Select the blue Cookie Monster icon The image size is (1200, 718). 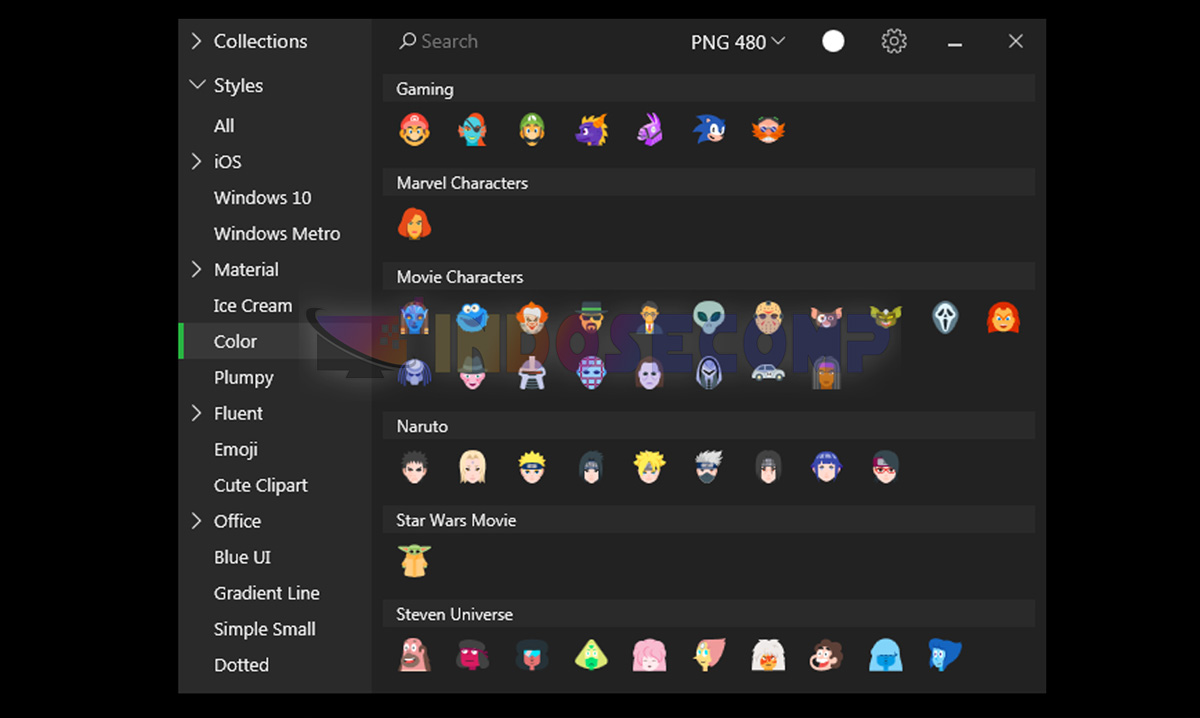pyautogui.click(x=473, y=318)
